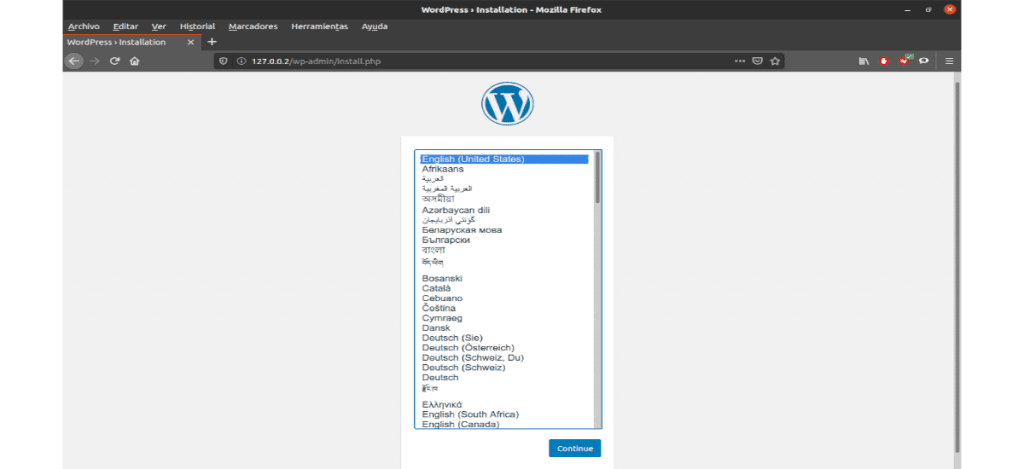1024x469 pixels.
Task: Select Deutsch (Österreich) language
Action: [x=507, y=348]
